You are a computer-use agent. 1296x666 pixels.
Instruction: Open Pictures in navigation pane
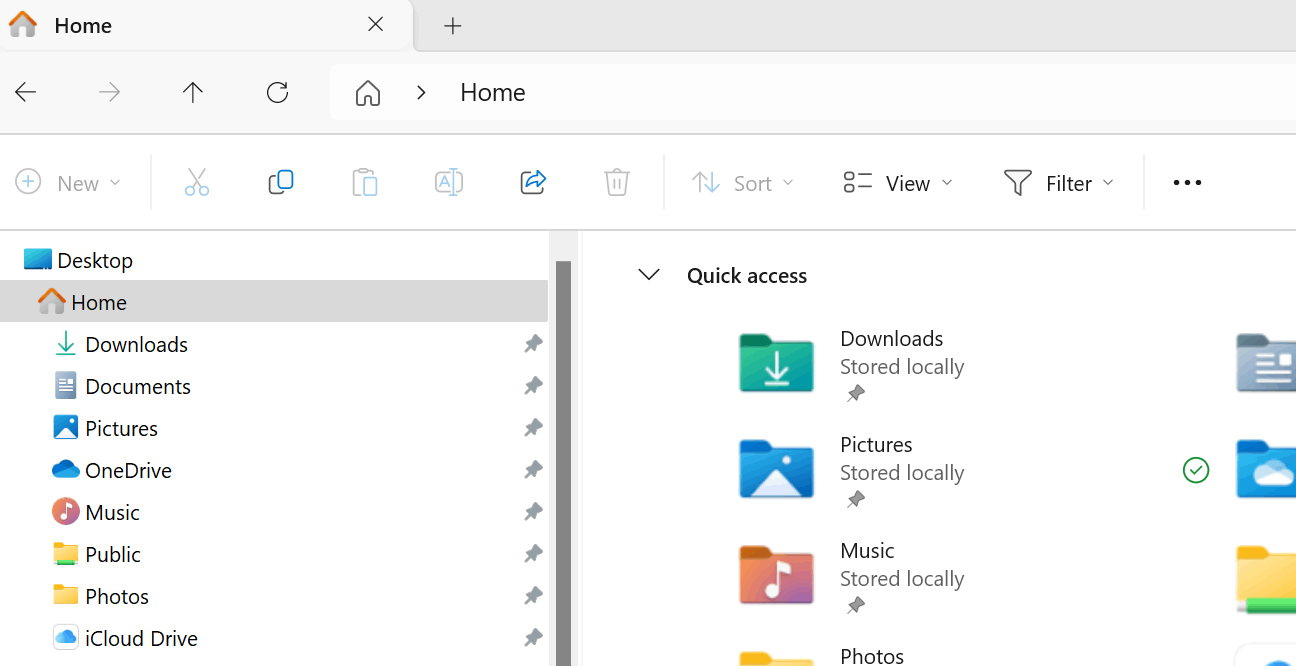[x=122, y=428]
